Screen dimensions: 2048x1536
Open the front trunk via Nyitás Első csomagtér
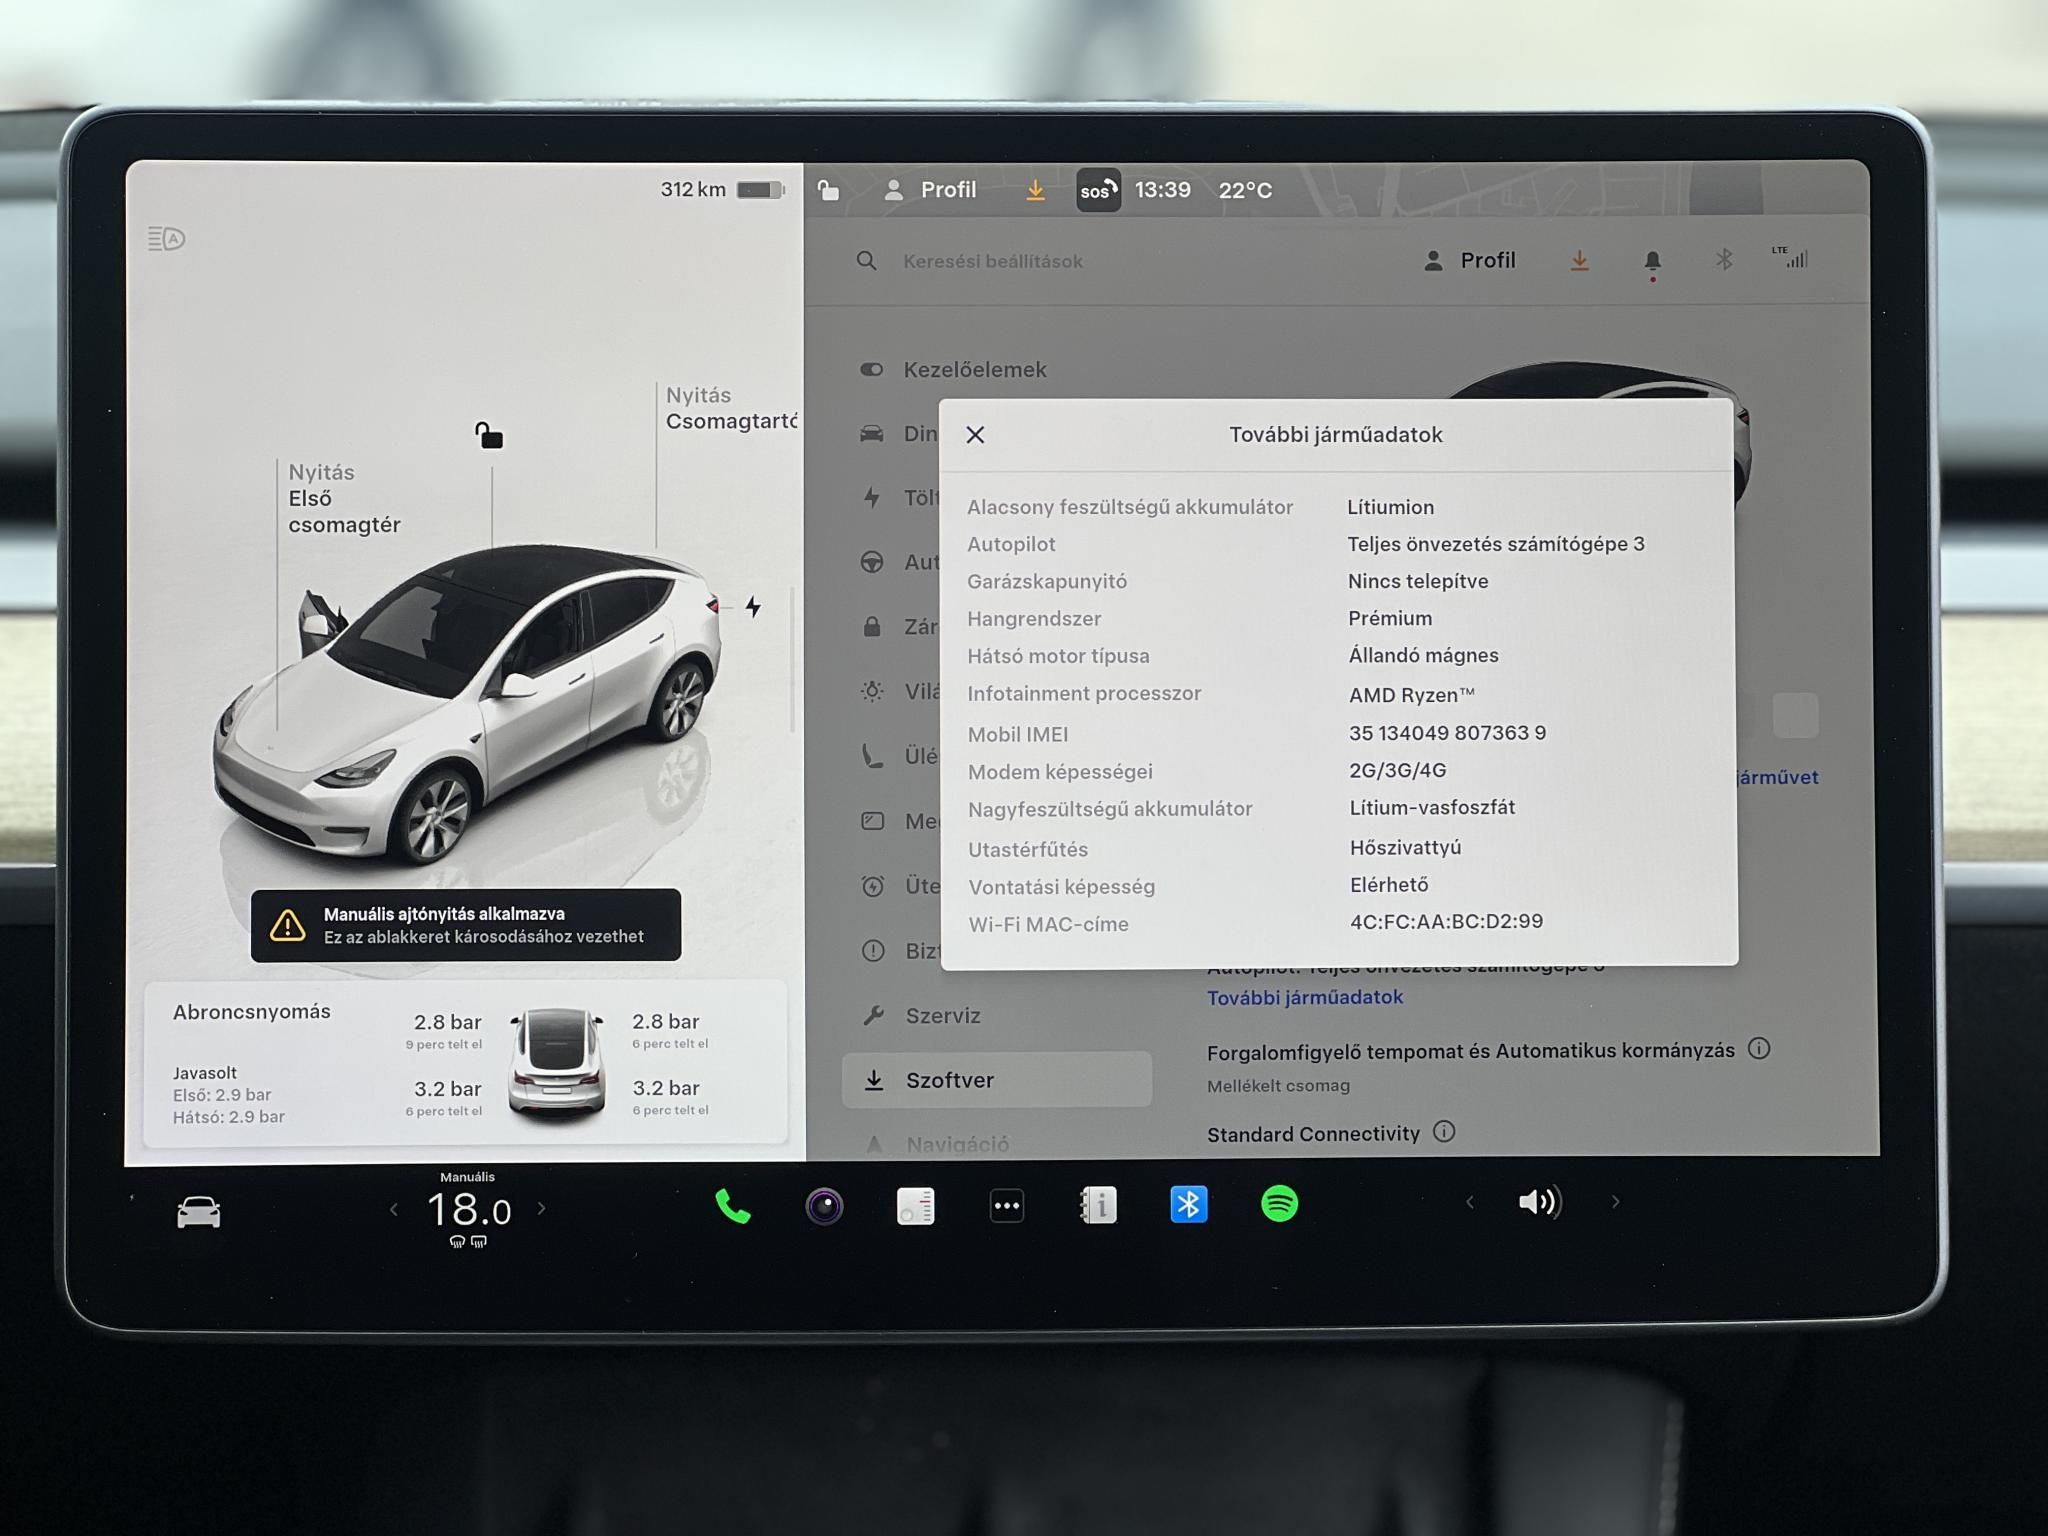tap(344, 498)
